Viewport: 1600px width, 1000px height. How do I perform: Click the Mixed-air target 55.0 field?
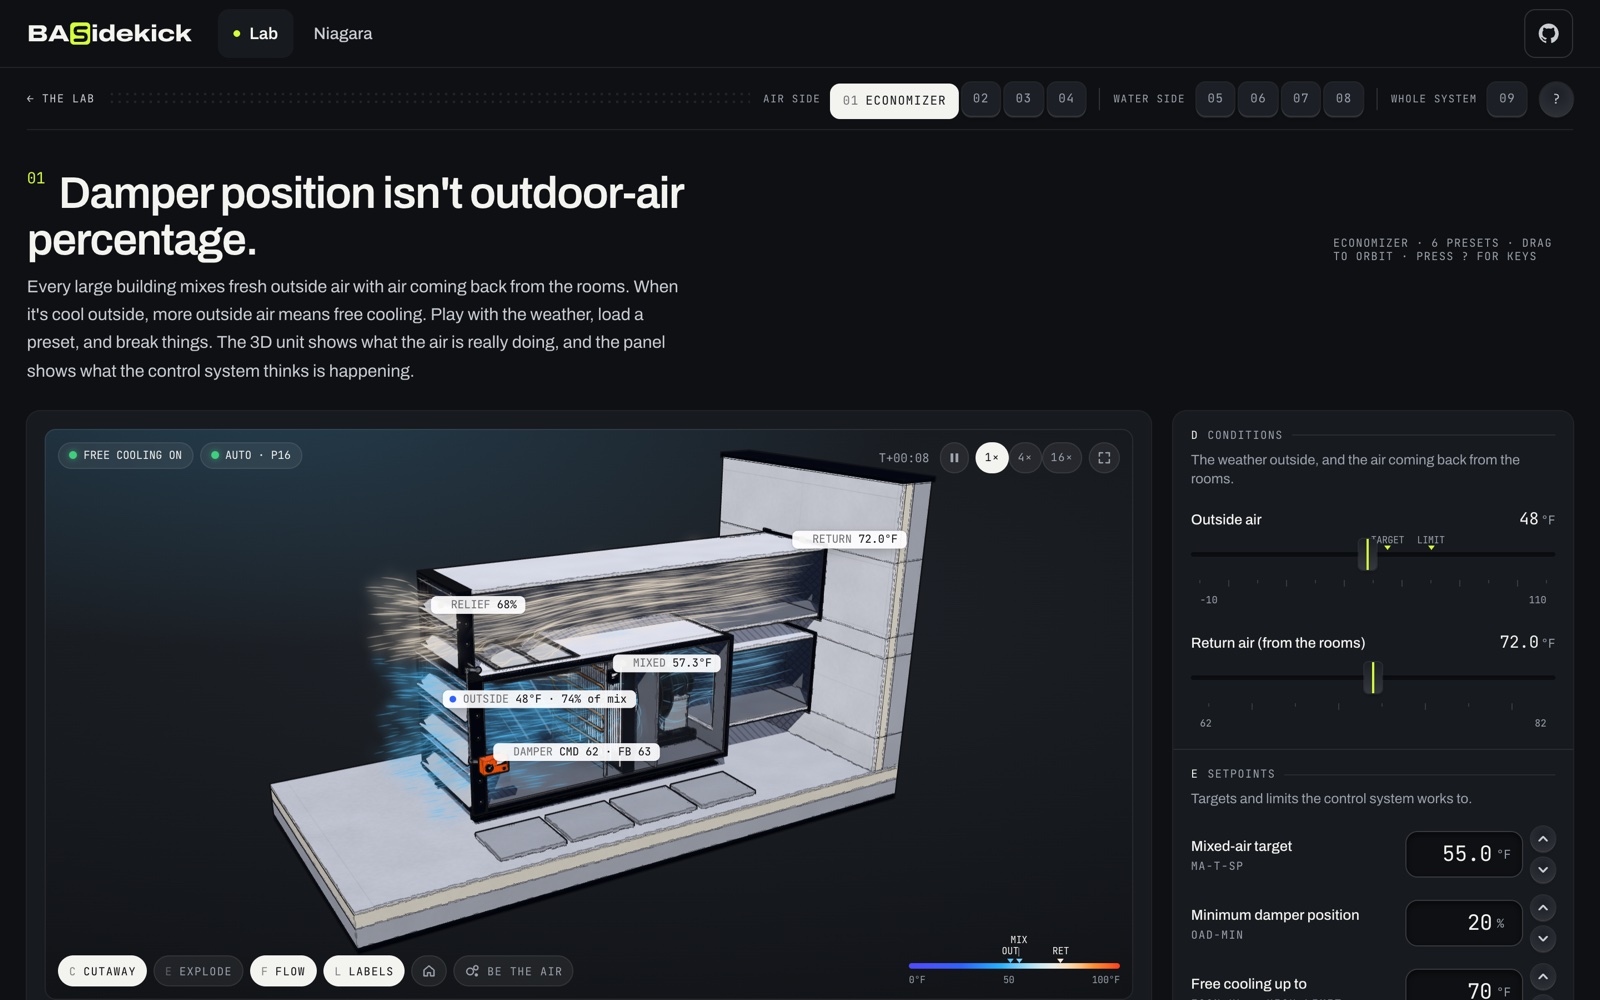tap(1464, 854)
